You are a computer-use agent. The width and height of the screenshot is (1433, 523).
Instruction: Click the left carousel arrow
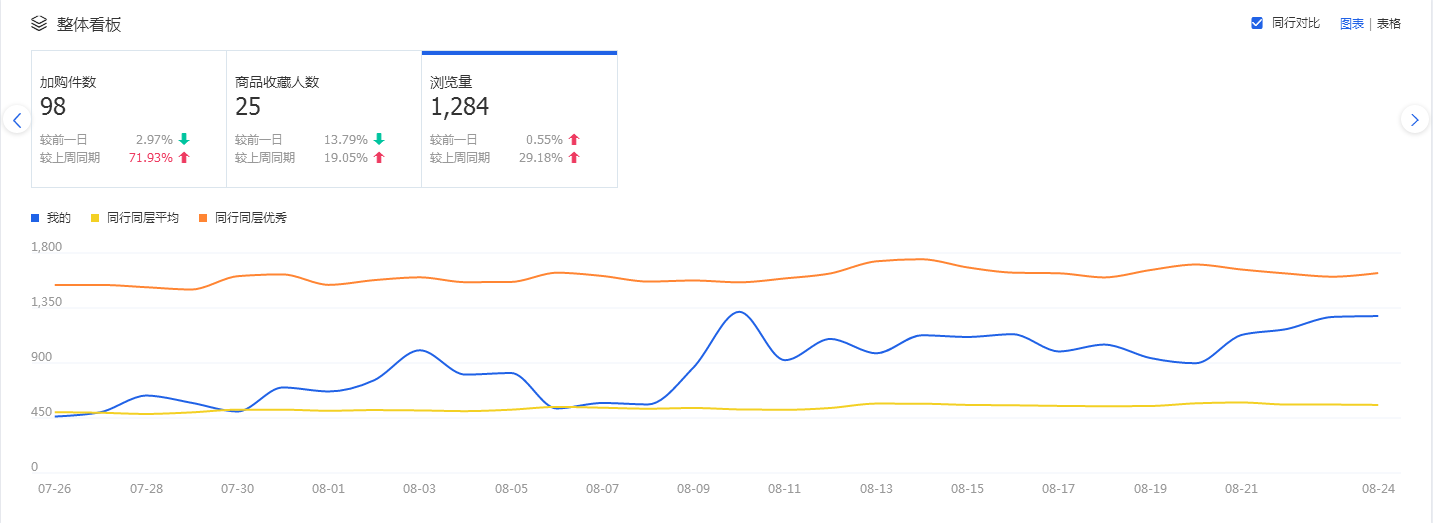pos(16,120)
